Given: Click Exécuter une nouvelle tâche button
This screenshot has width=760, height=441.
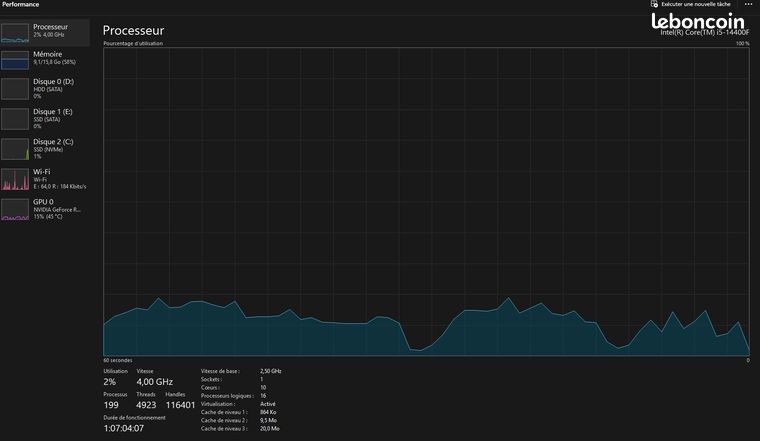Looking at the screenshot, I should tap(691, 4).
